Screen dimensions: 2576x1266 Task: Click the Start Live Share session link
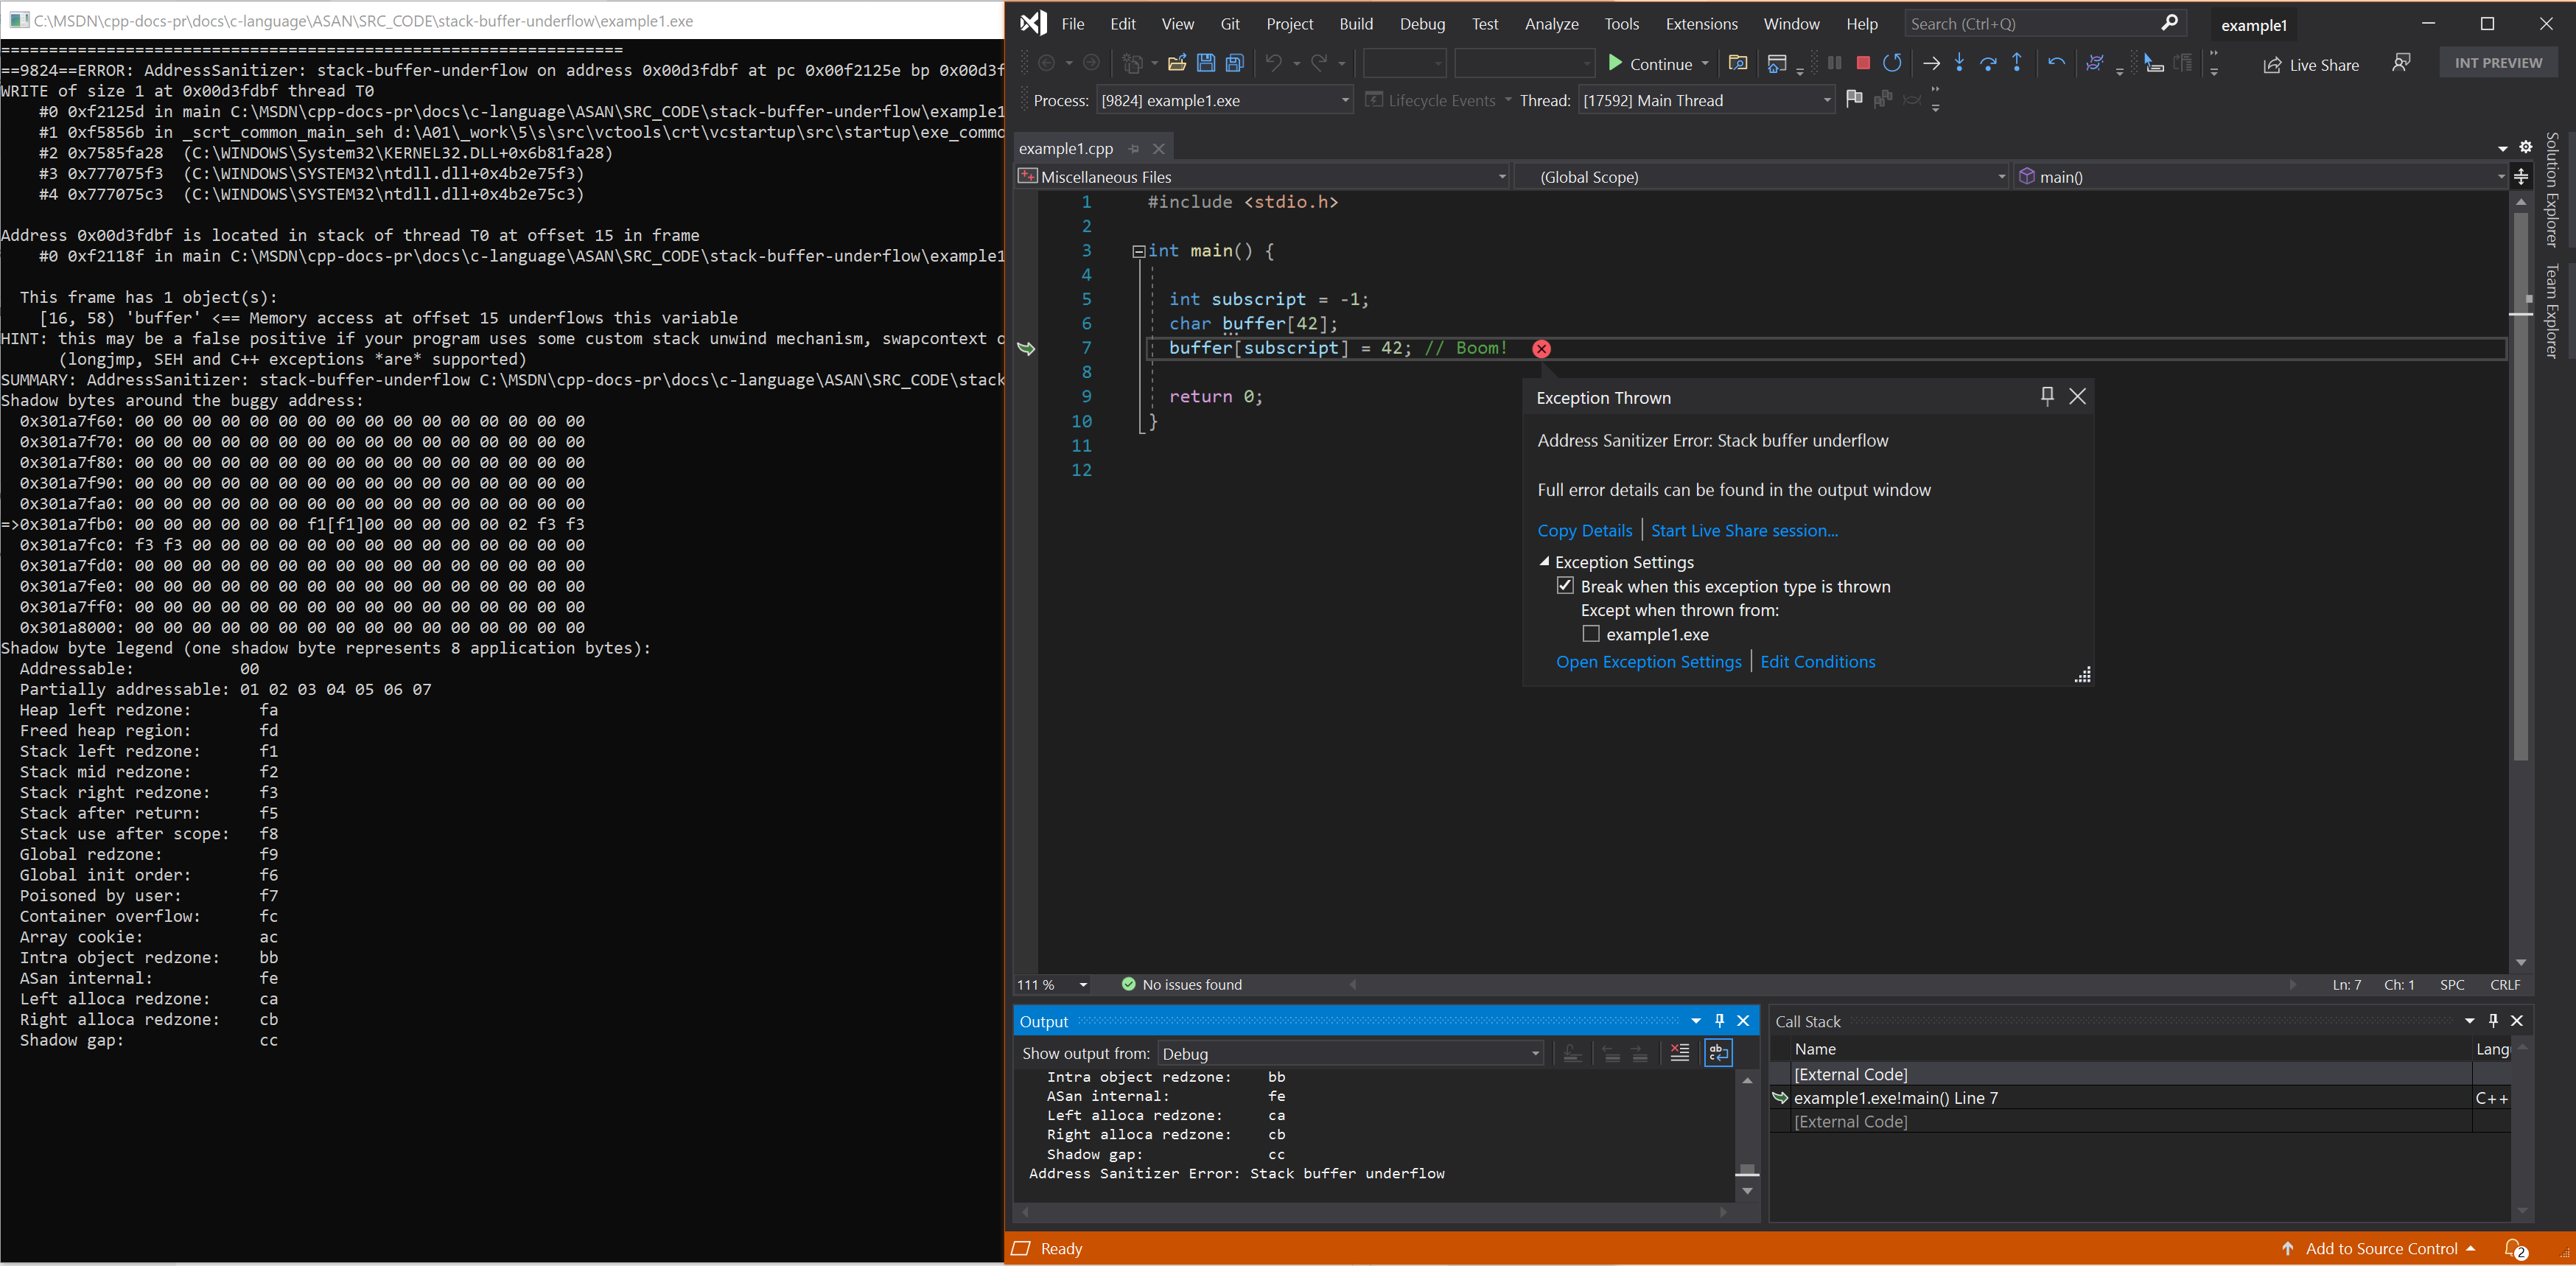point(1745,529)
